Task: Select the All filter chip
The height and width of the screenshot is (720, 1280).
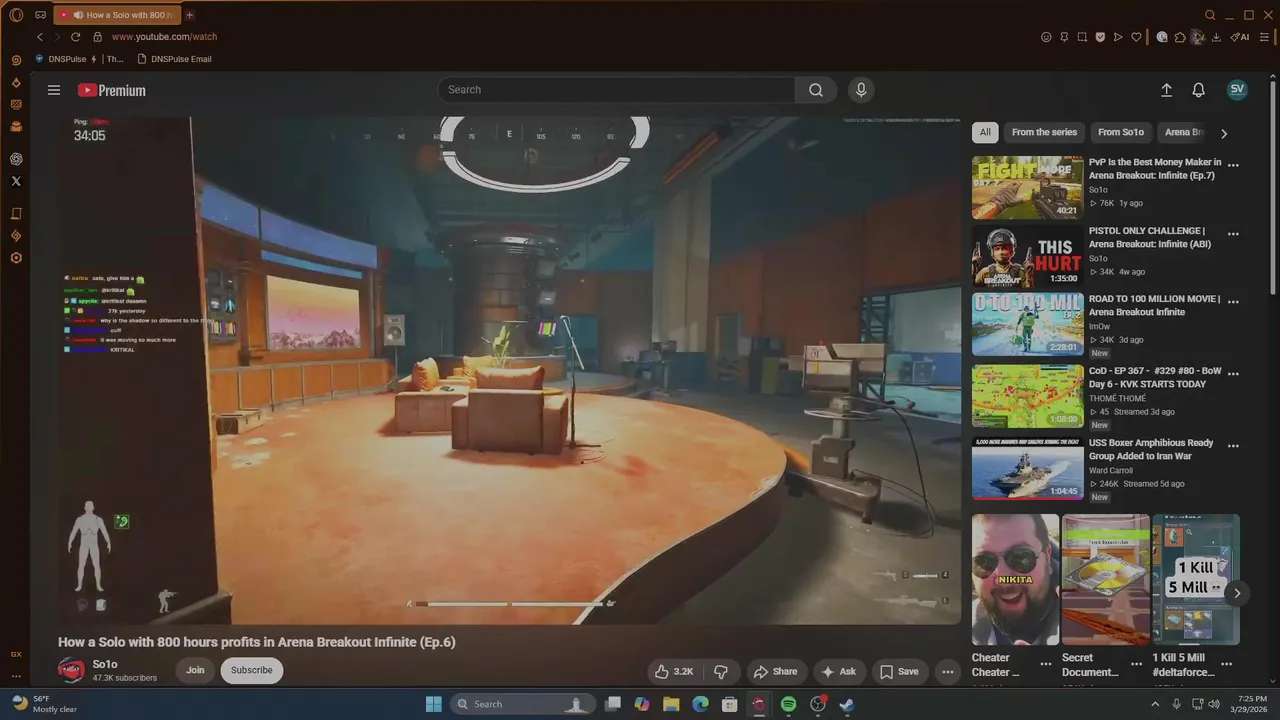Action: (x=985, y=132)
